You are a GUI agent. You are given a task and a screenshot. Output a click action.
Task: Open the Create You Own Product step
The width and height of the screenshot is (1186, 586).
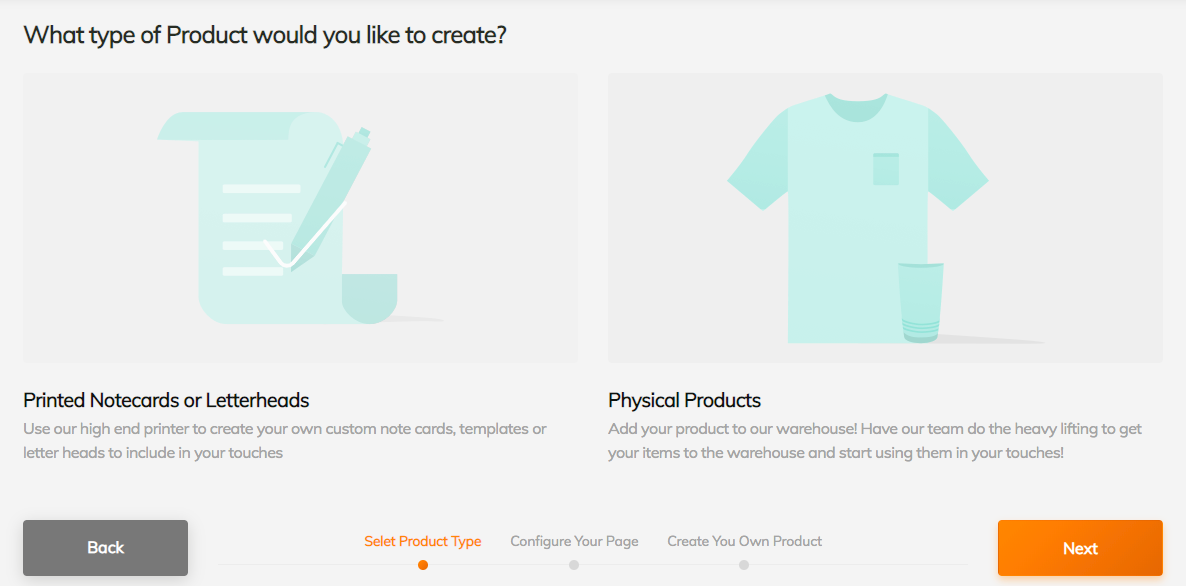coord(744,541)
